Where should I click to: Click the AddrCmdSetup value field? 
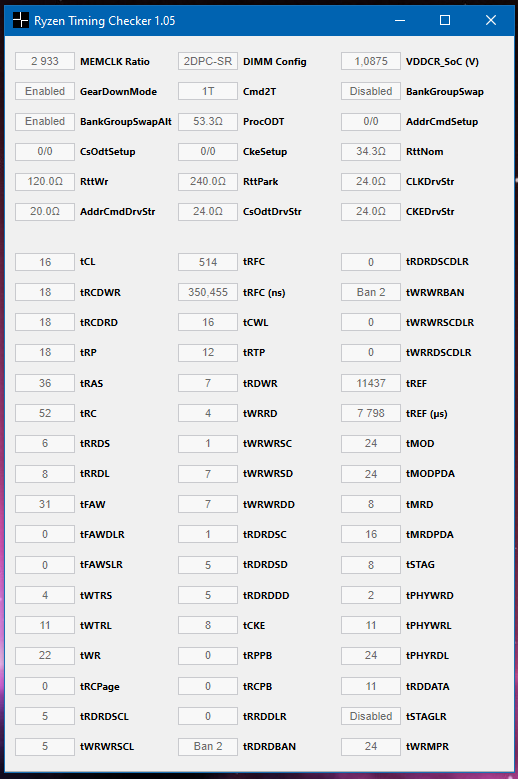point(370,121)
